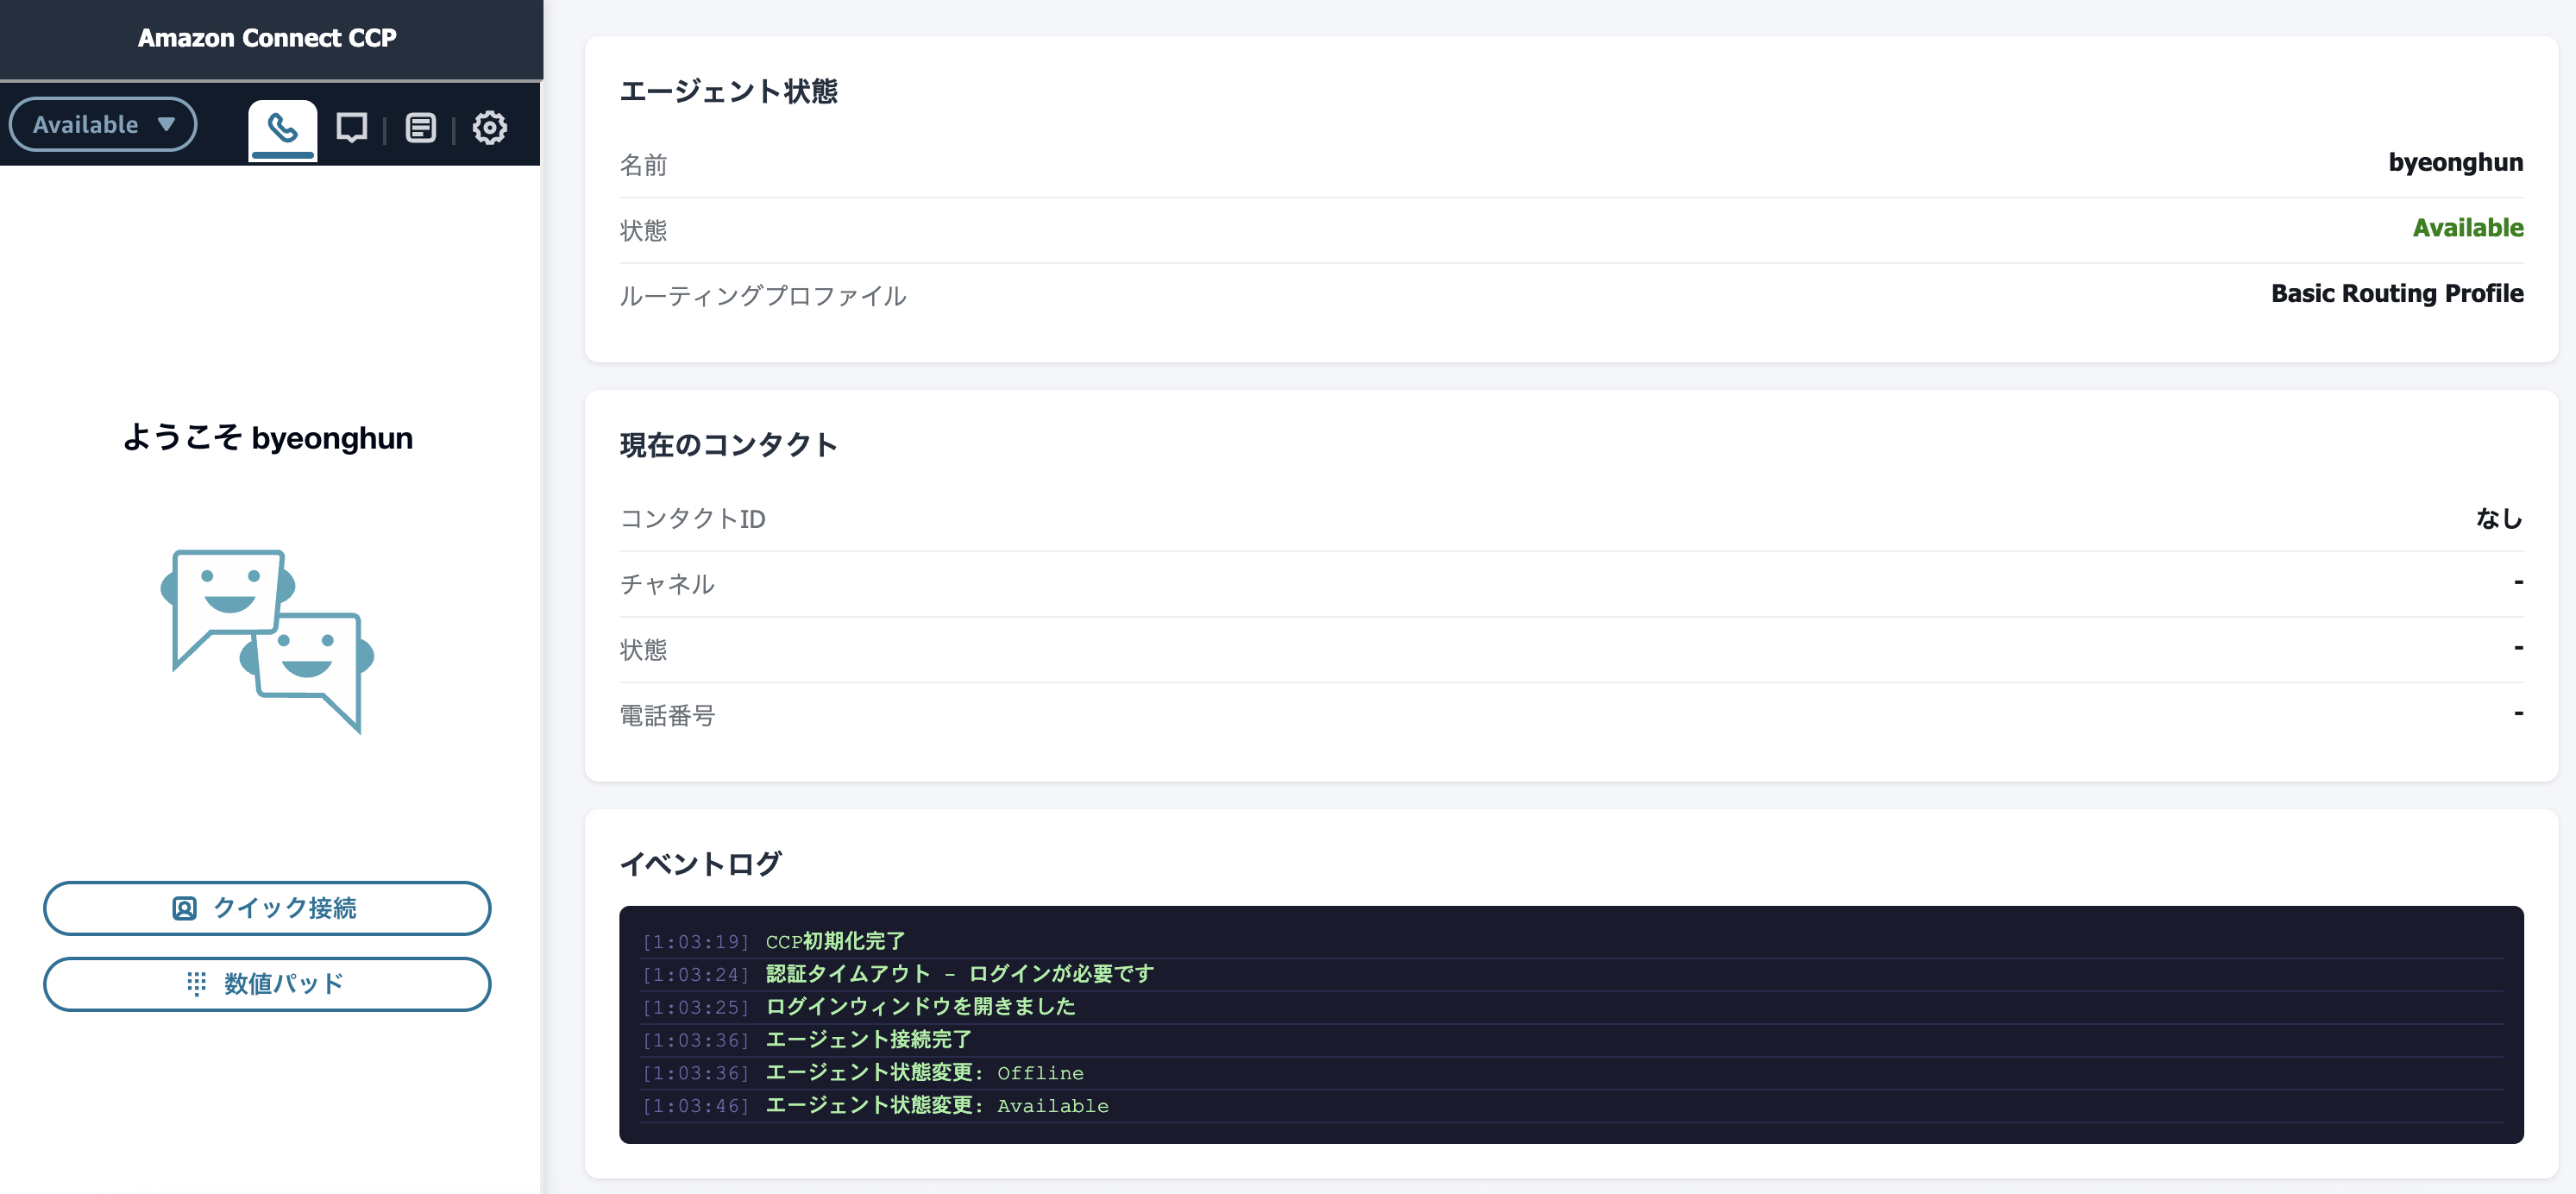Screen dimensions: 2576x1194
Task: Click the person icon inside クイック接続 button
Action: click(x=185, y=908)
